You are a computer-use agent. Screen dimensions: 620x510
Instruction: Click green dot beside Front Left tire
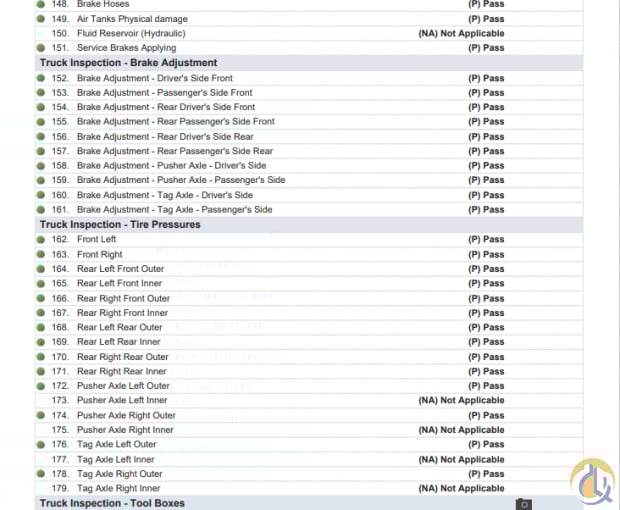click(41, 239)
